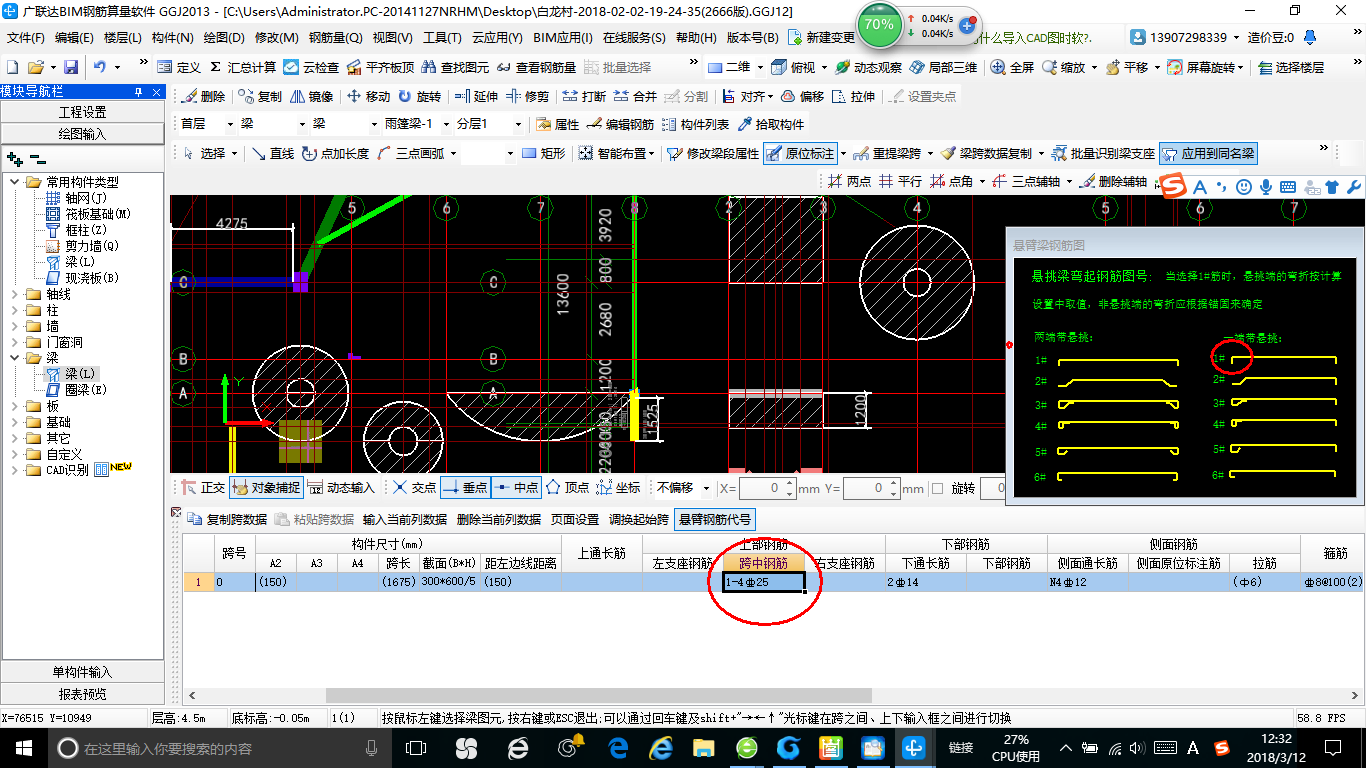Open the 钢筋量(Q) menu

click(x=336, y=38)
